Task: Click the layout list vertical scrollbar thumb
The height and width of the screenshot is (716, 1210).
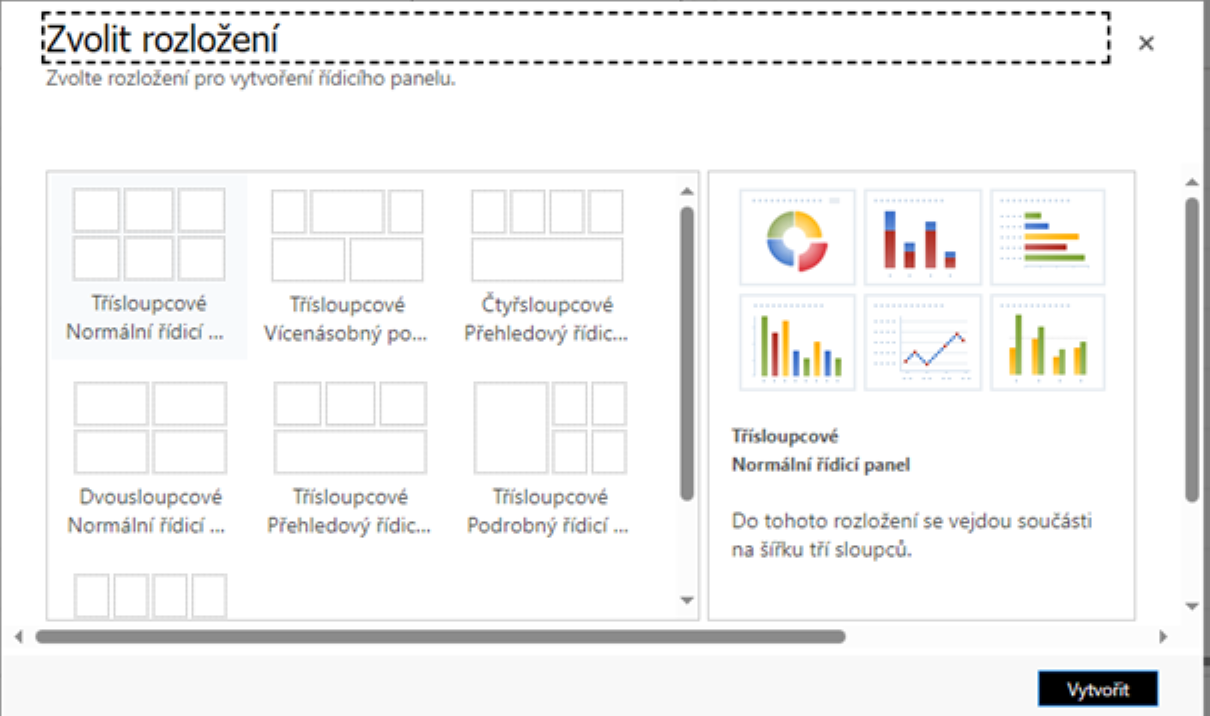Action: (687, 350)
